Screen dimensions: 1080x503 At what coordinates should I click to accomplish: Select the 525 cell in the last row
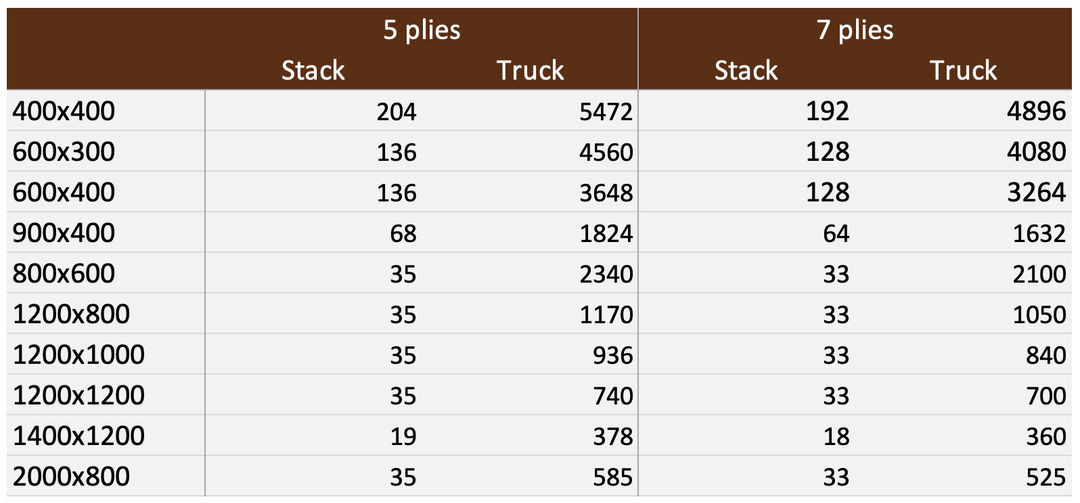coord(1046,477)
